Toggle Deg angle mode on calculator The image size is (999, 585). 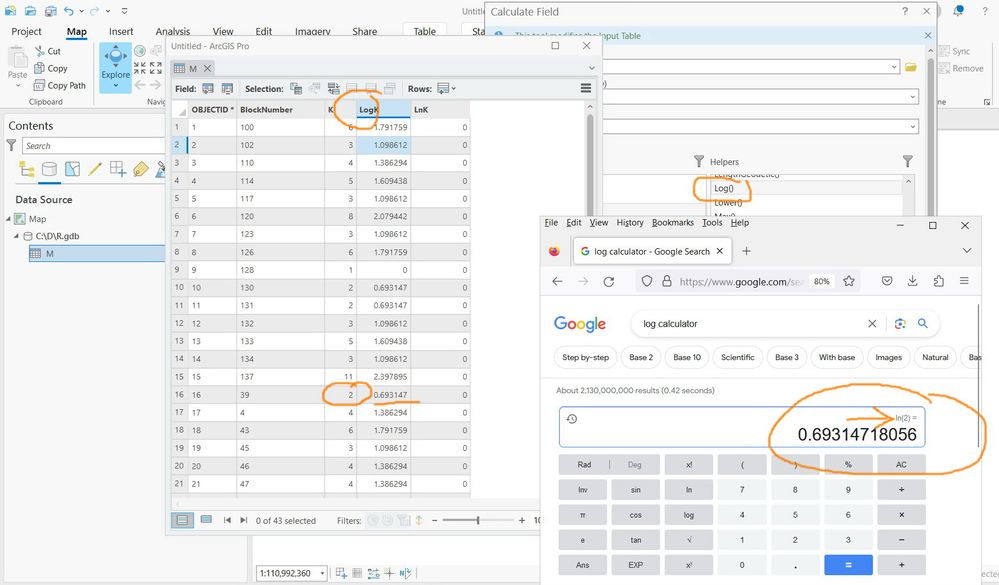pos(635,465)
